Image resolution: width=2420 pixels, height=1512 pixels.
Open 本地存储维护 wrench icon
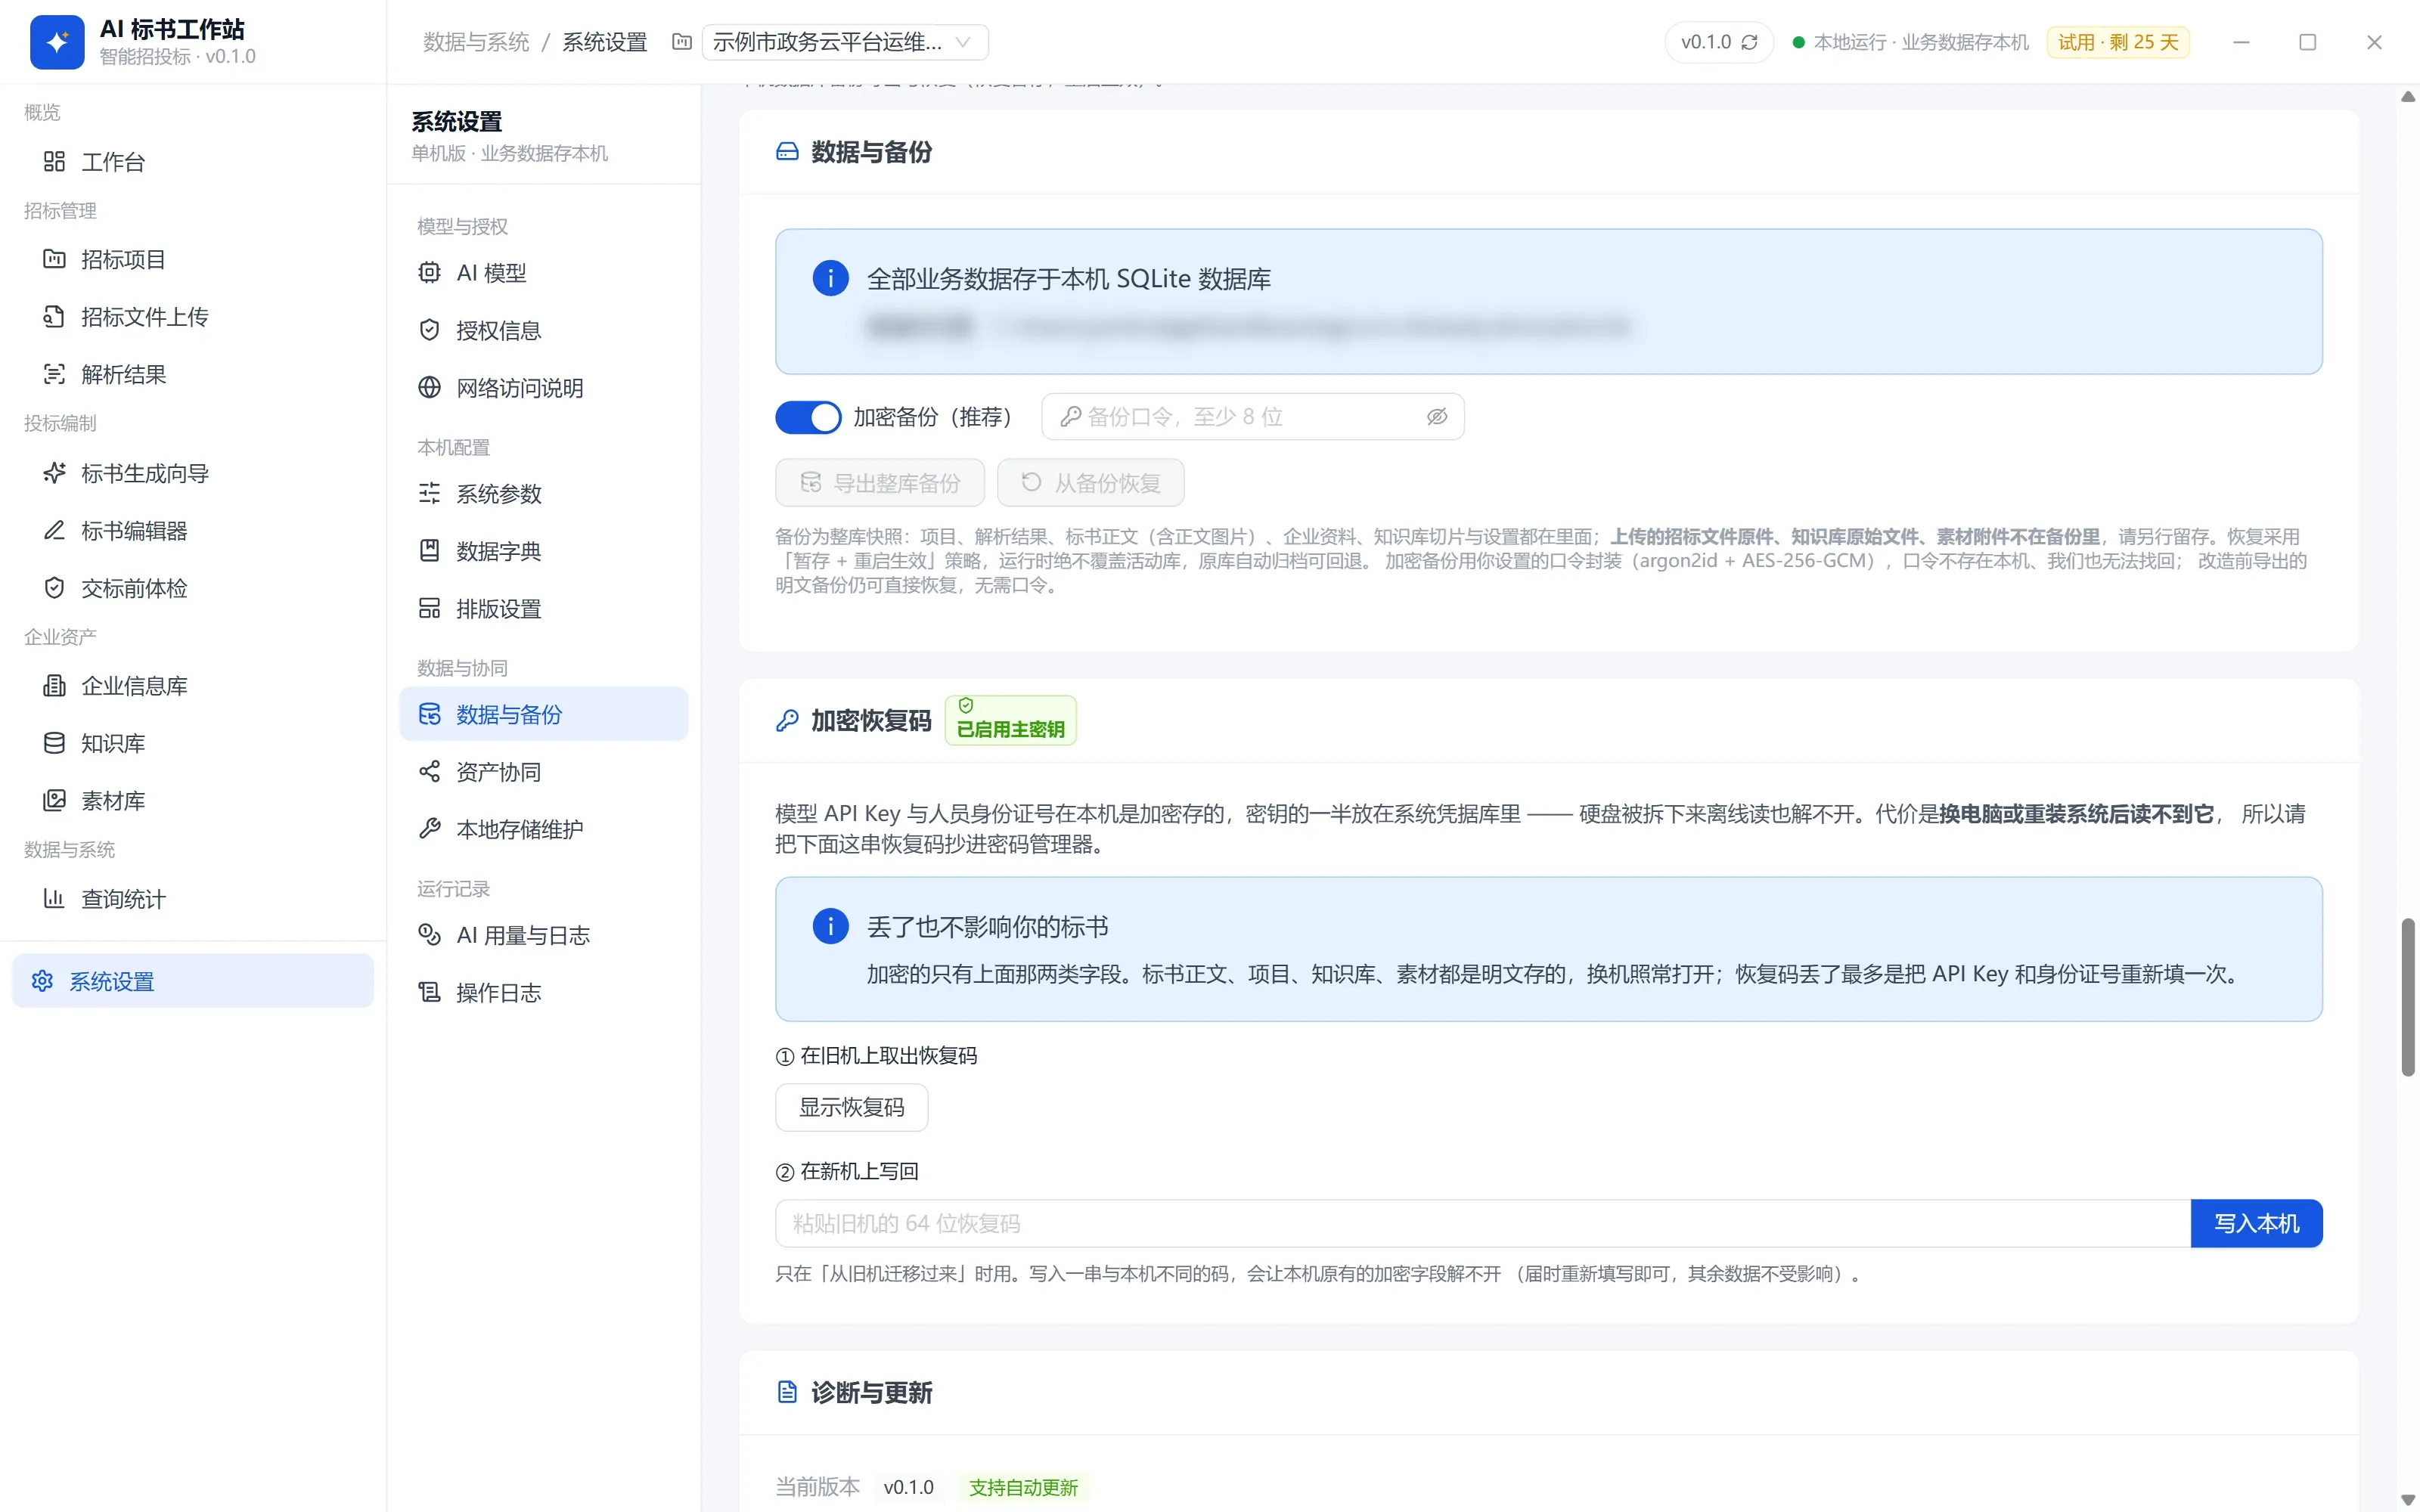(429, 828)
